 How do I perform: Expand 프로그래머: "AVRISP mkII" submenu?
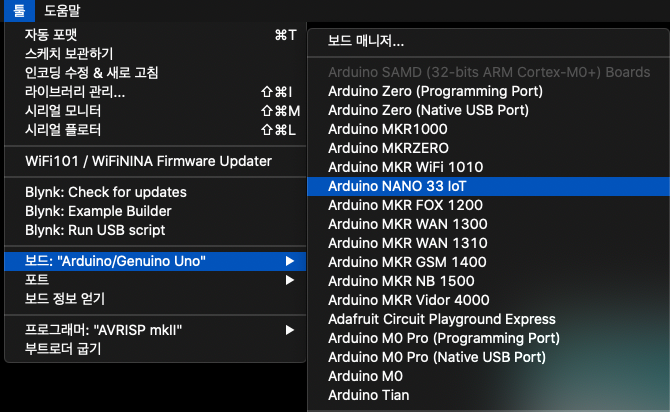pyautogui.click(x=155, y=330)
